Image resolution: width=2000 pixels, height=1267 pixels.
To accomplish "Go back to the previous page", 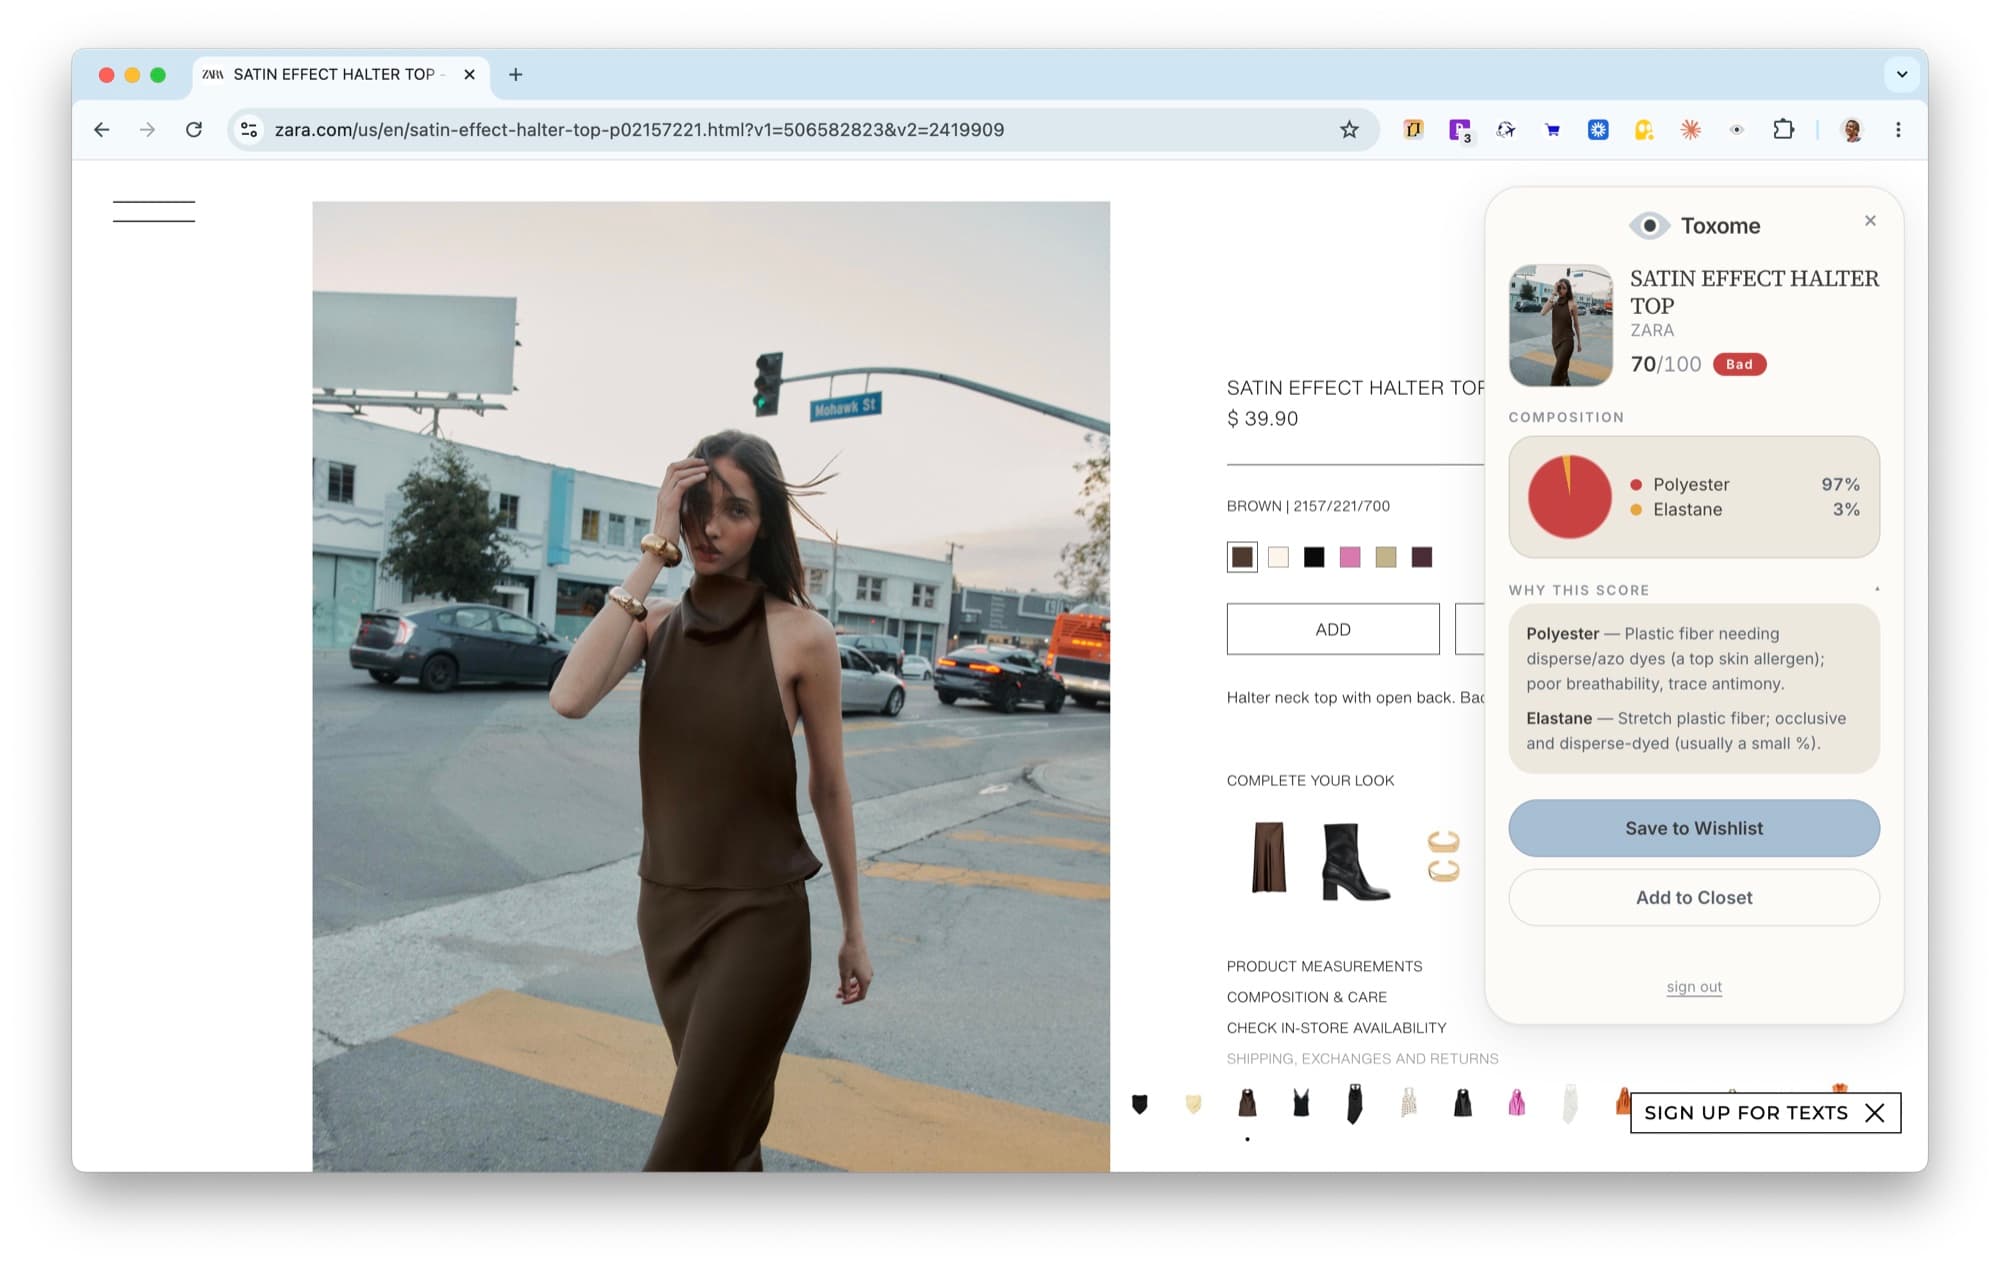I will pos(101,130).
